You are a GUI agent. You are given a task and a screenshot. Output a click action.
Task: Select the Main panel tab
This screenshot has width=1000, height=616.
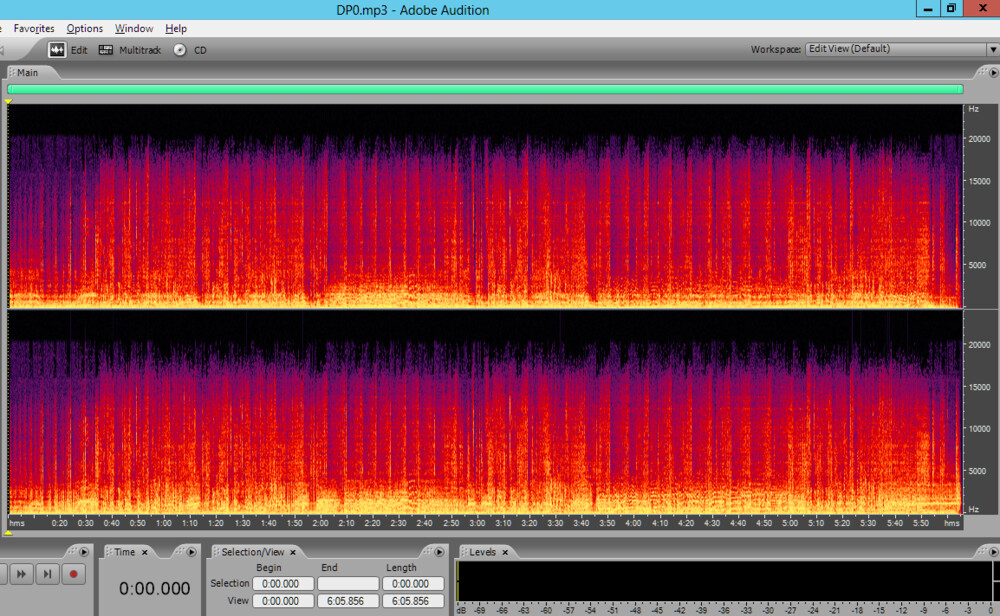(x=27, y=73)
